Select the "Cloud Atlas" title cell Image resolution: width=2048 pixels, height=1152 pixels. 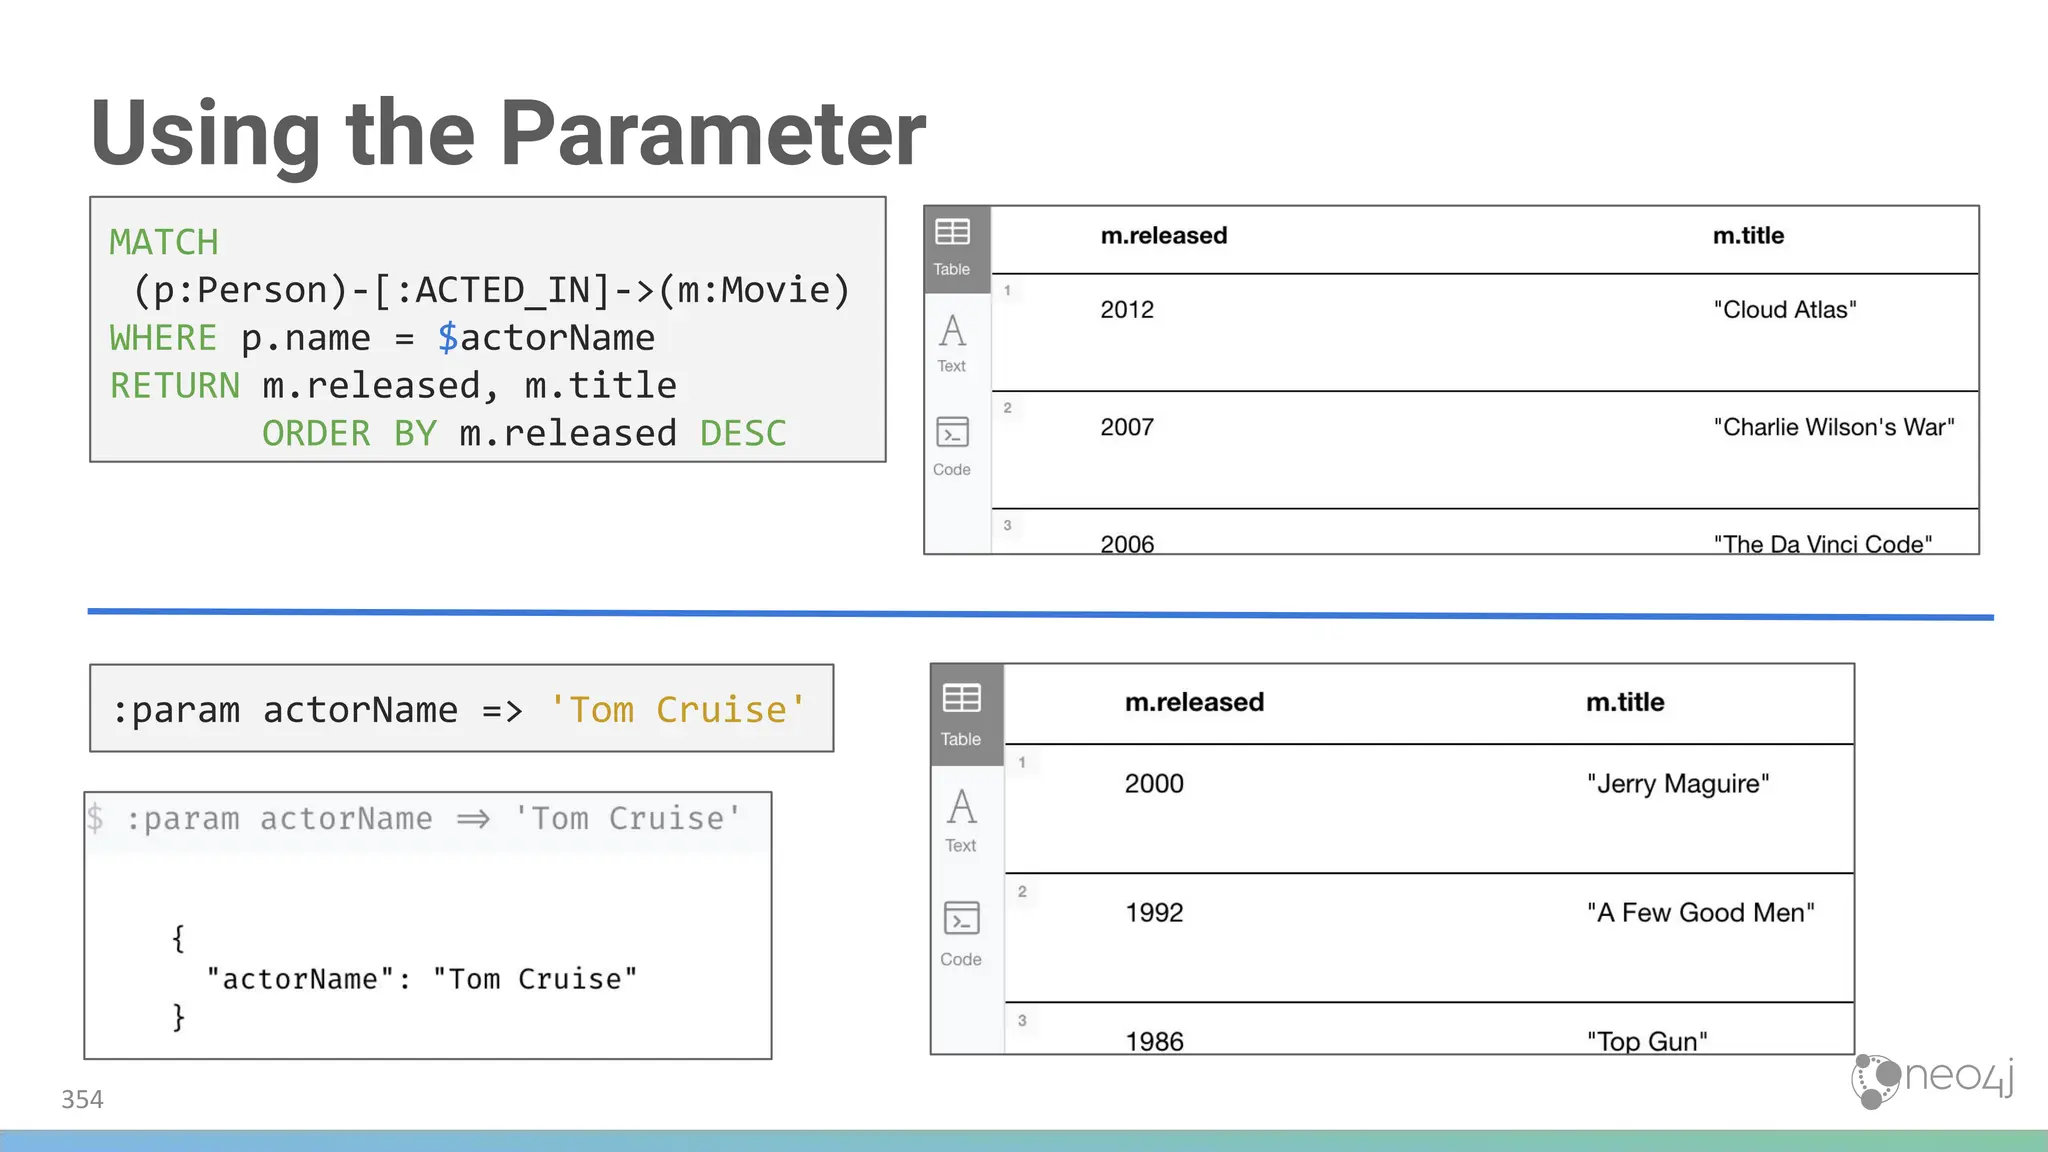click(x=1785, y=310)
